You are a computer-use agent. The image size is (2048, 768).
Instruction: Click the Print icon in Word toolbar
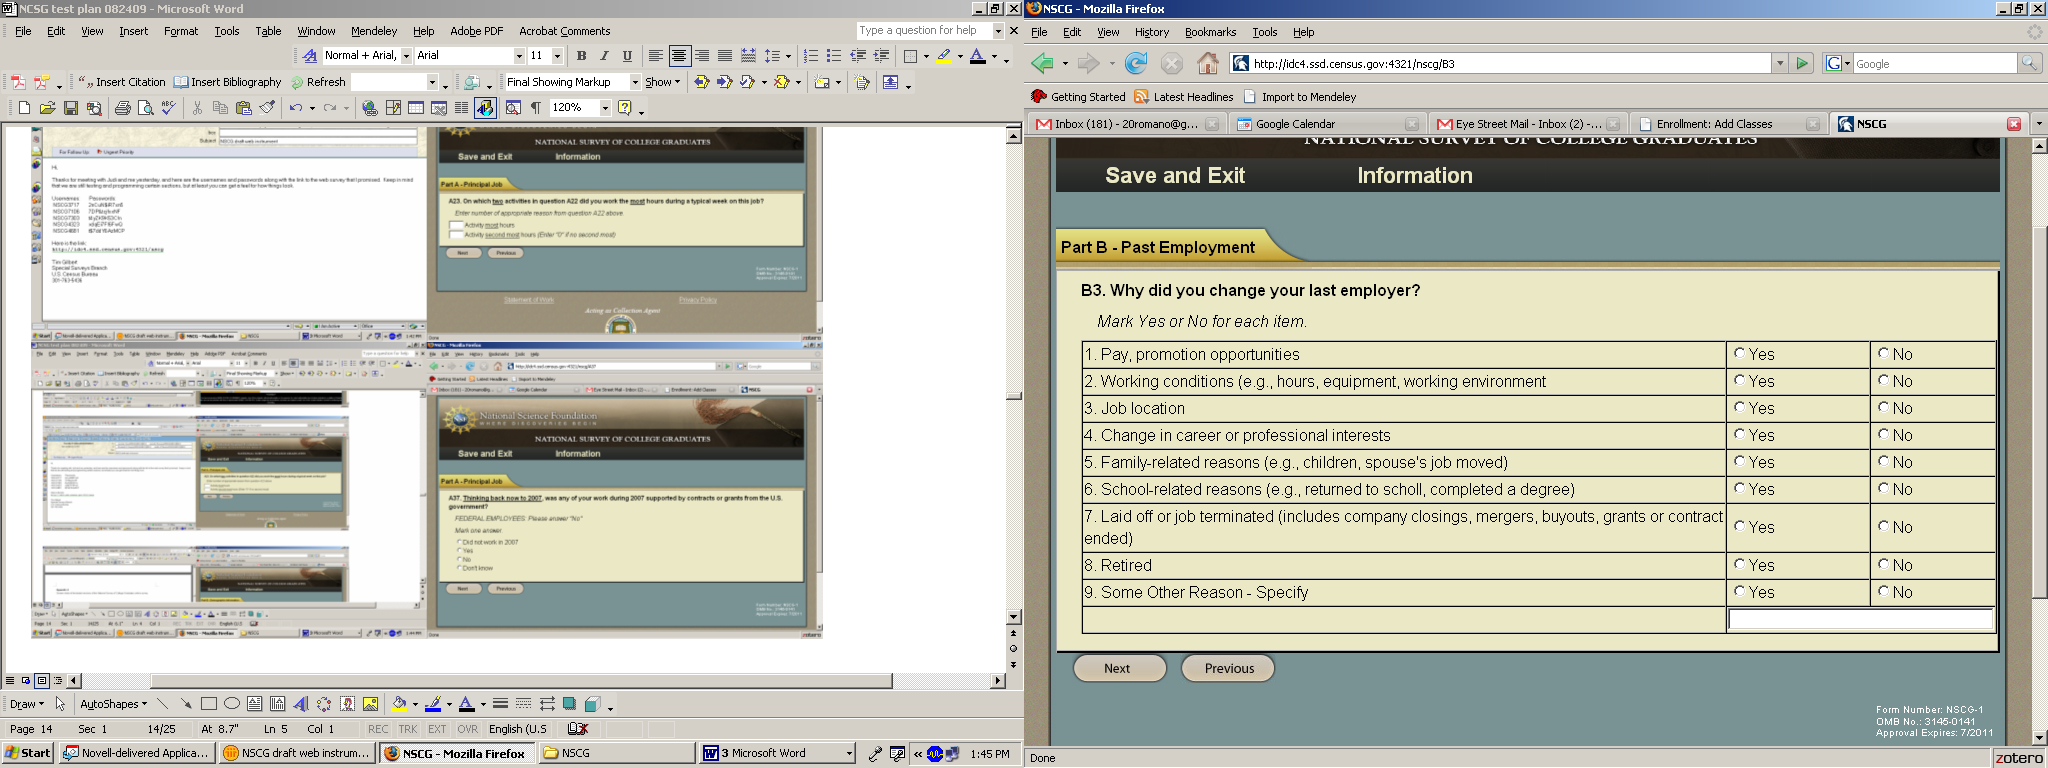[122, 108]
